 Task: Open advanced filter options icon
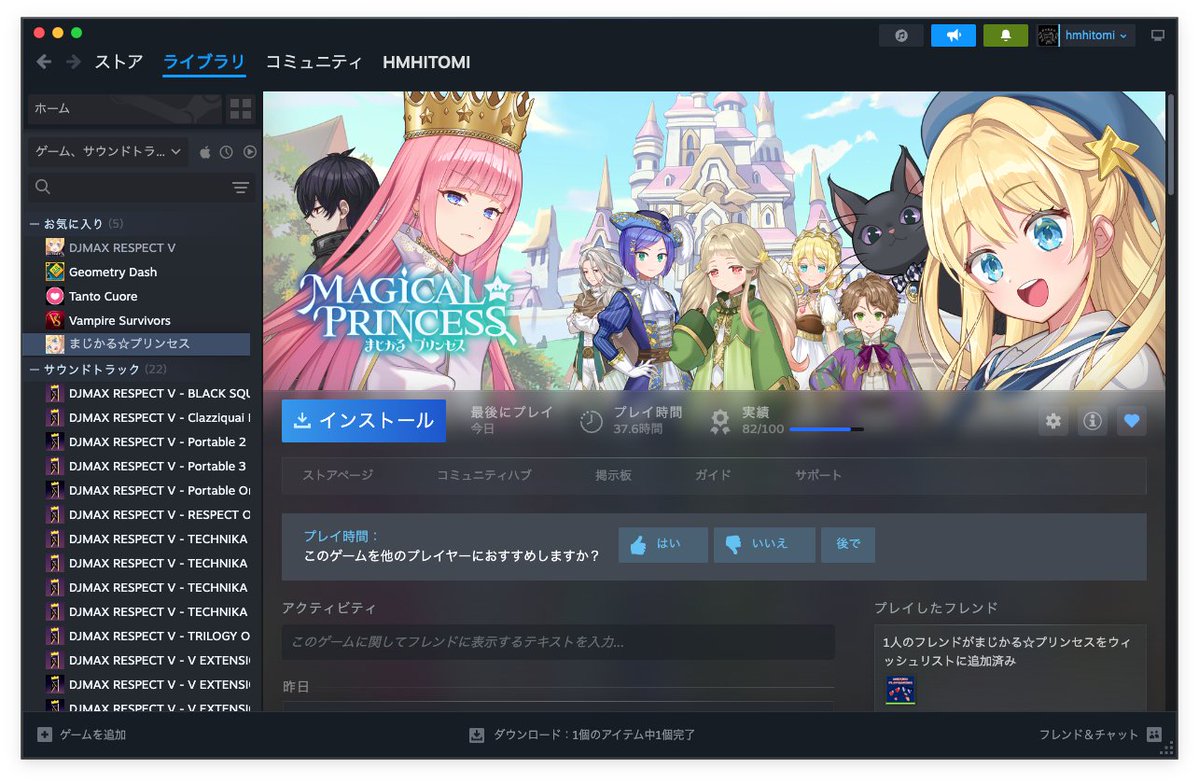pos(240,187)
